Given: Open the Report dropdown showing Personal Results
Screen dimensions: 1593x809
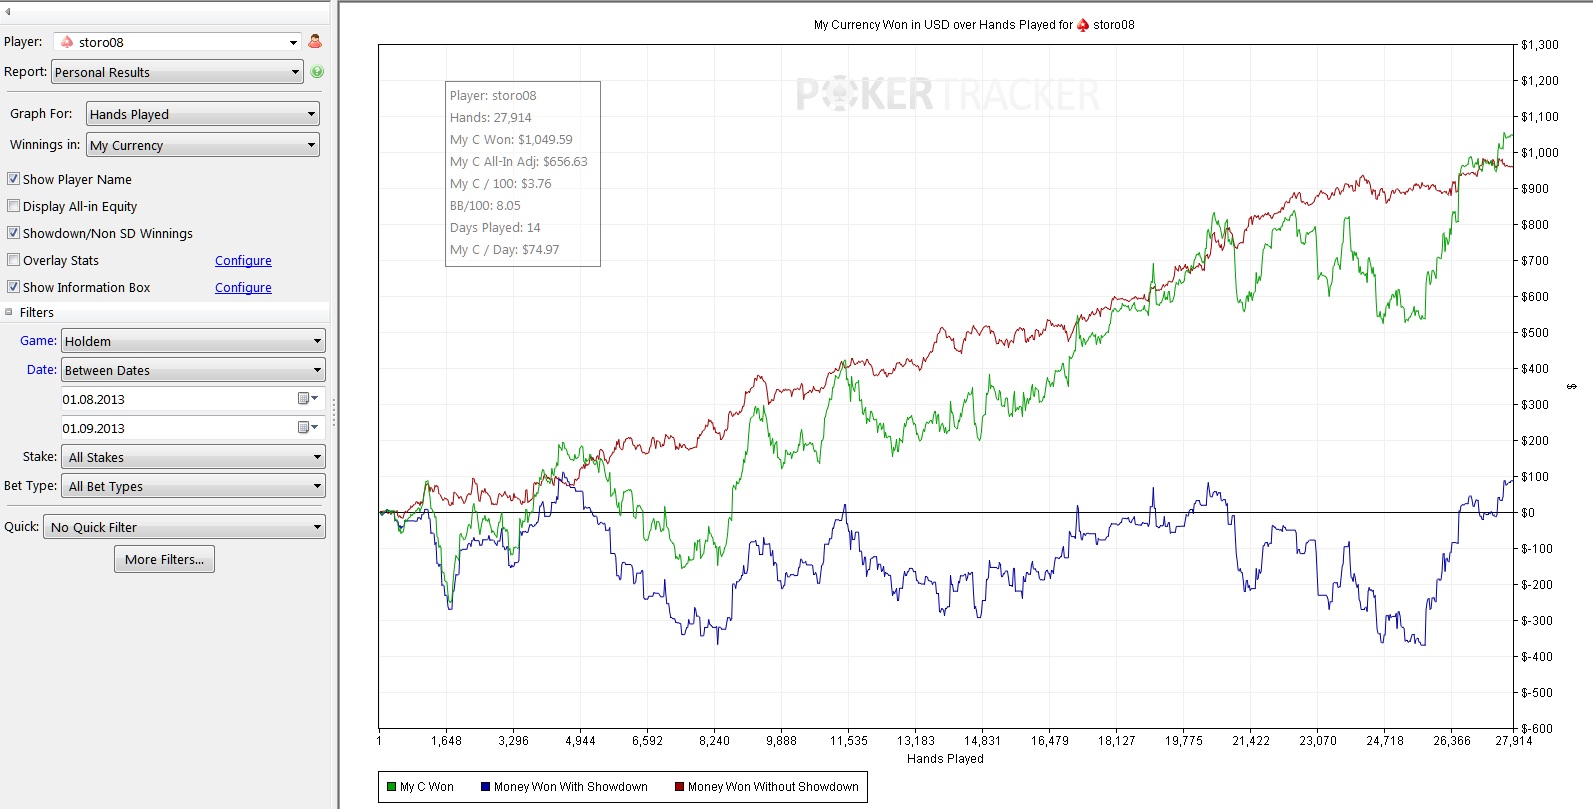Looking at the screenshot, I should tap(177, 72).
